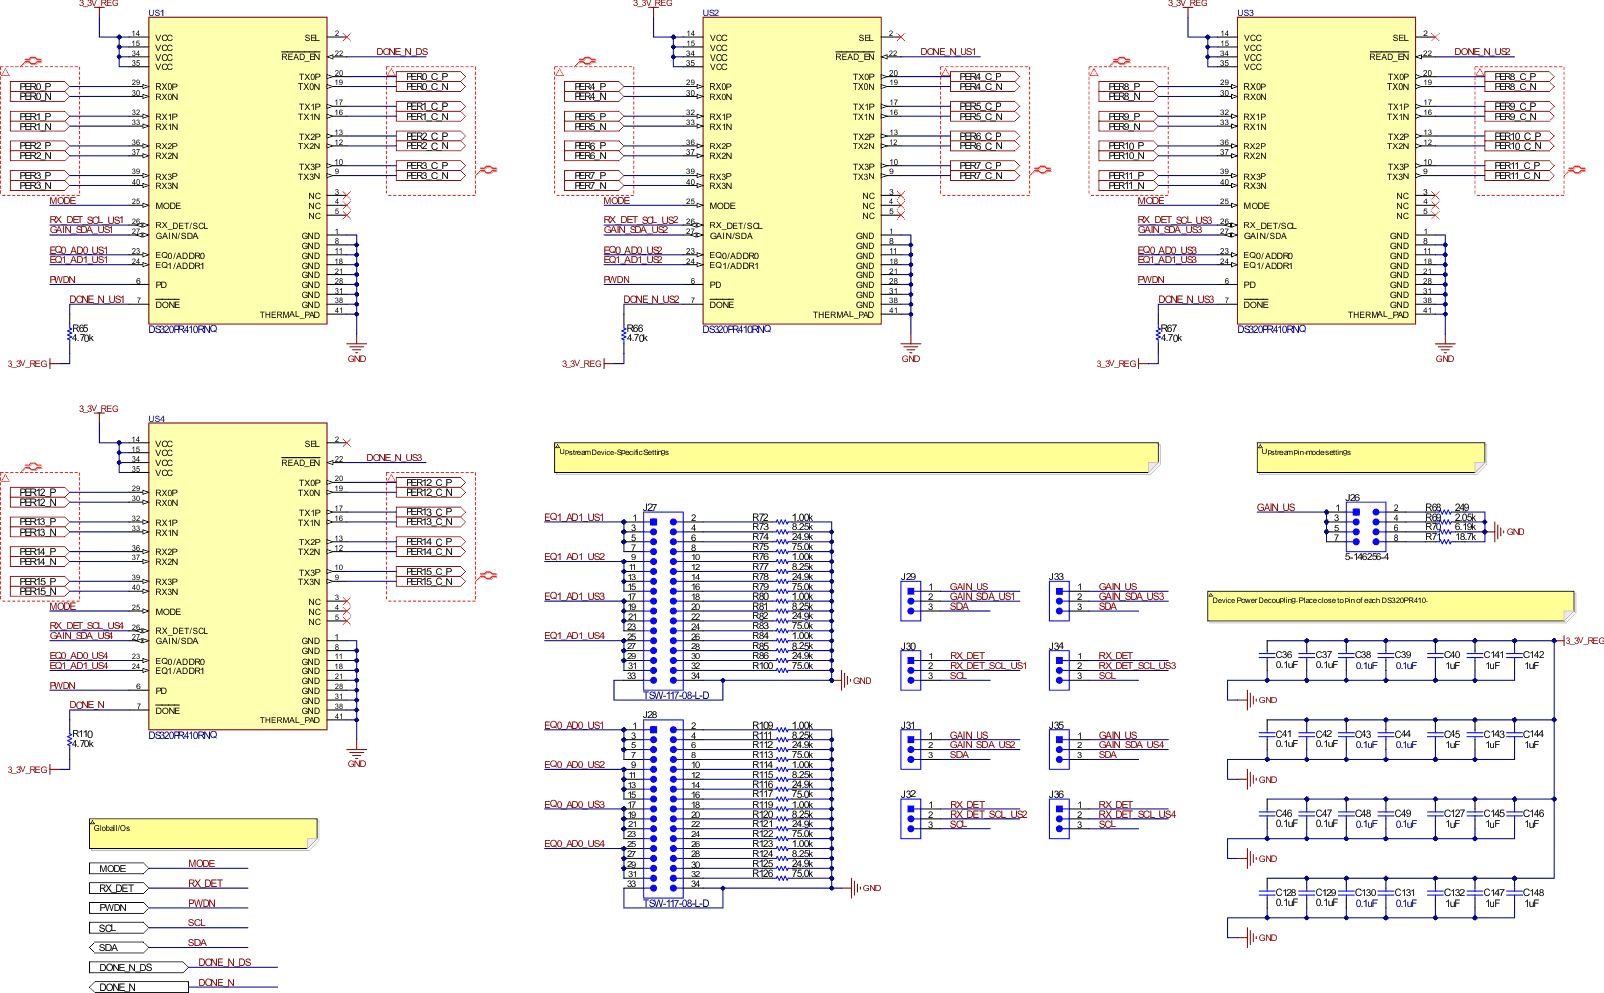Click the Upstream Pin-mode settings note
The height and width of the screenshot is (993, 1604).
pos(1370,457)
